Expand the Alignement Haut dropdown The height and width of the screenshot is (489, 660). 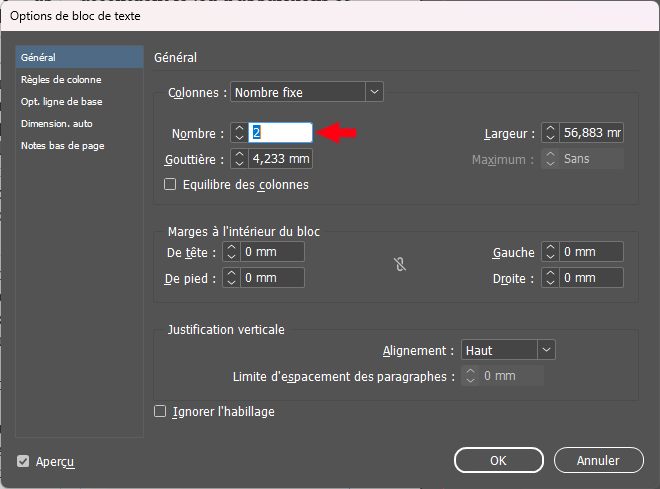point(508,350)
